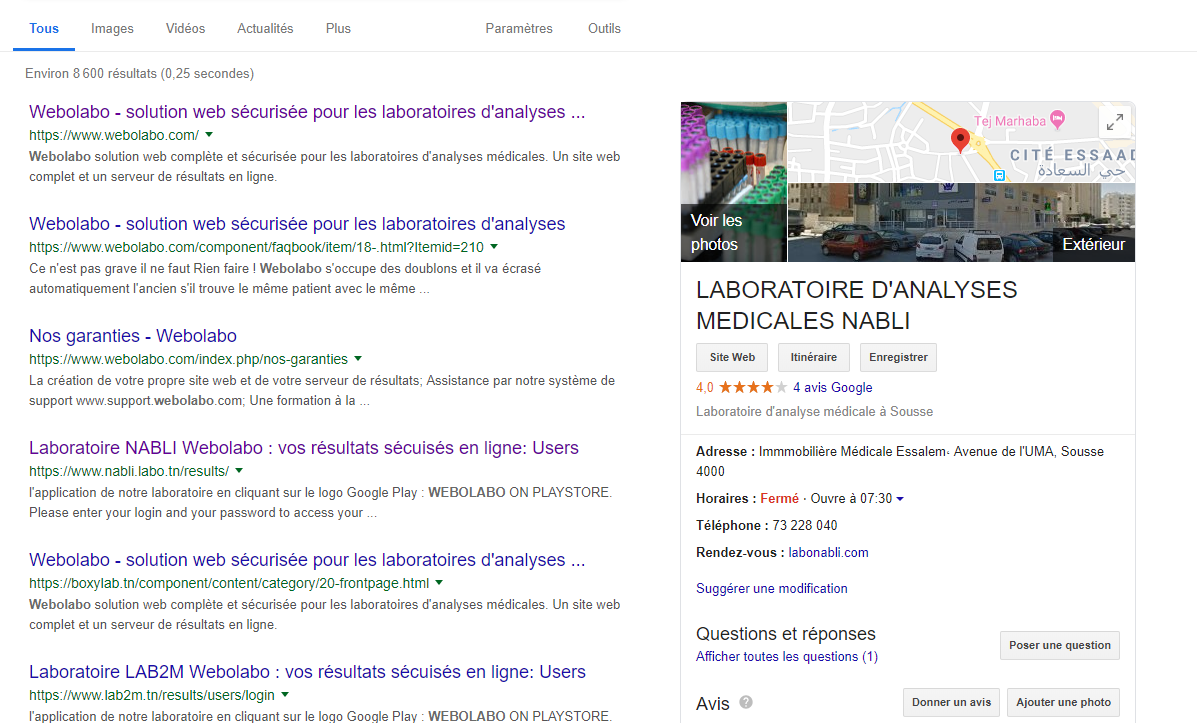Open the Extérieur street view thumbnail
Viewport: 1197px width, 723px height.
[x=961, y=222]
